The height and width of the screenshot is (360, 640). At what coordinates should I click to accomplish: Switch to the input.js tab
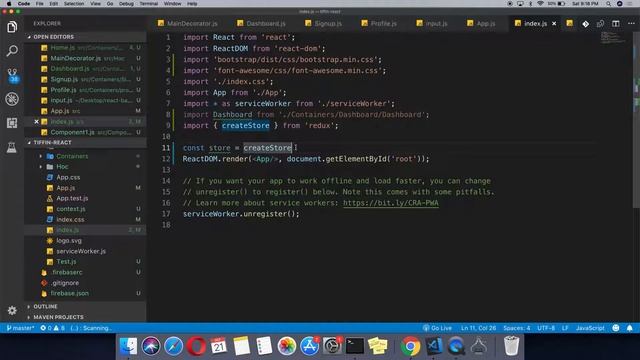[432, 24]
